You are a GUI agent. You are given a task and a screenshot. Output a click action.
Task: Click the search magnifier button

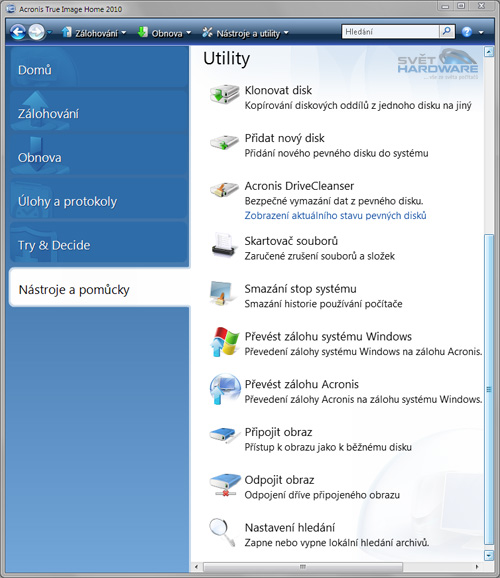[447, 32]
